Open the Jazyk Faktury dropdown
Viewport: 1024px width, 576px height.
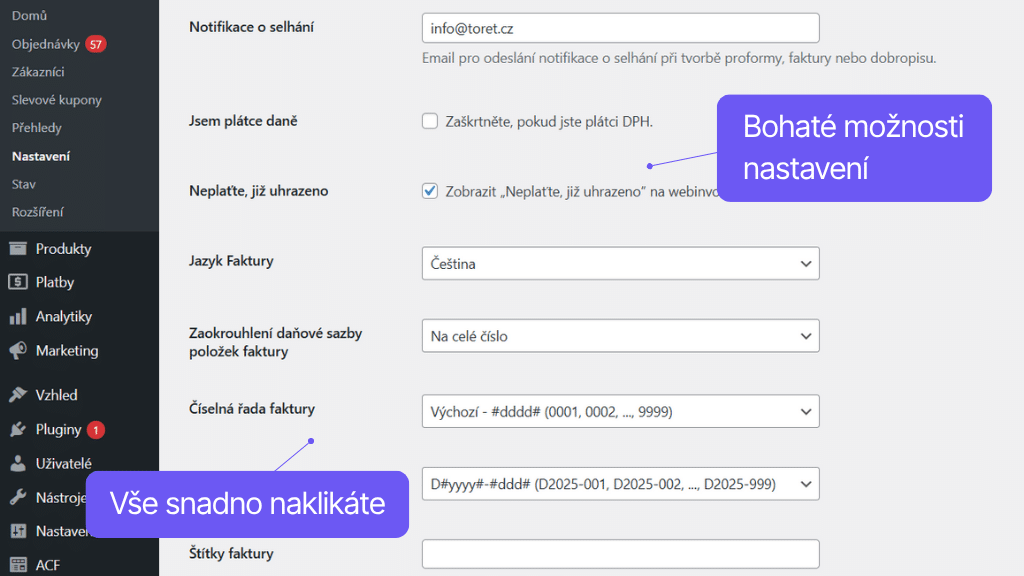point(620,264)
